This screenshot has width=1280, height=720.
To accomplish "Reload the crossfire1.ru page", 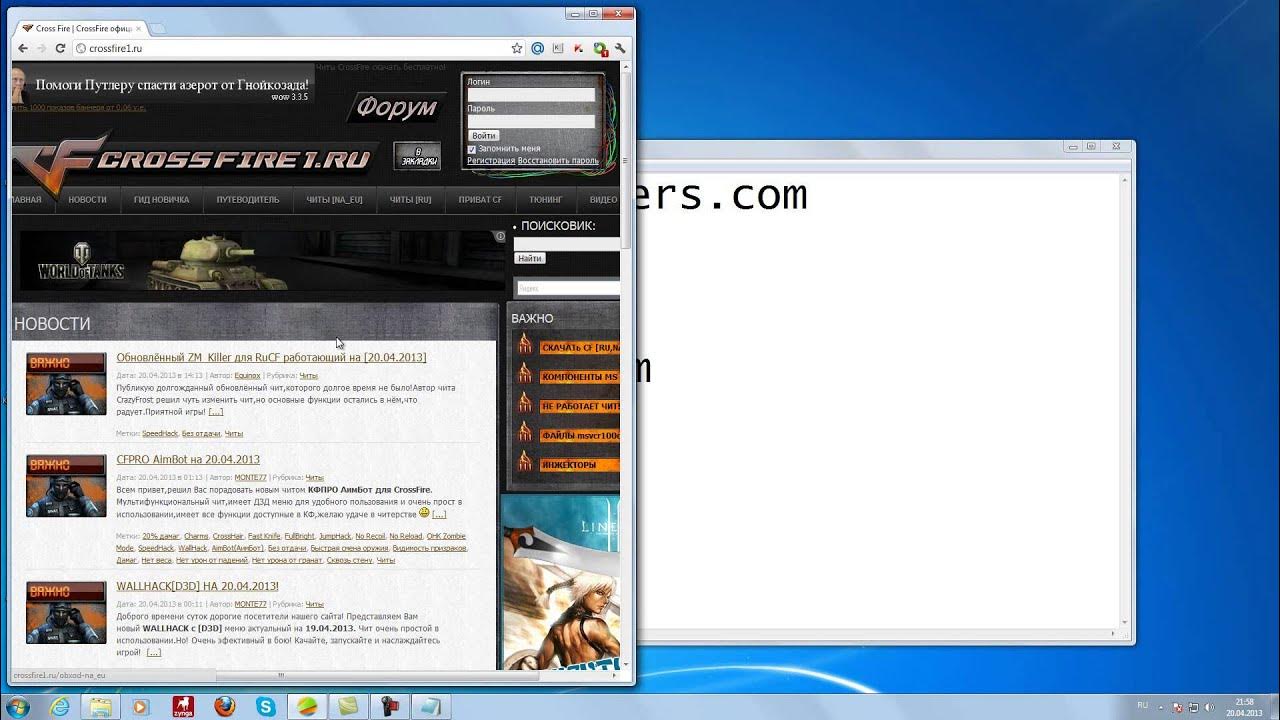I will (60, 48).
